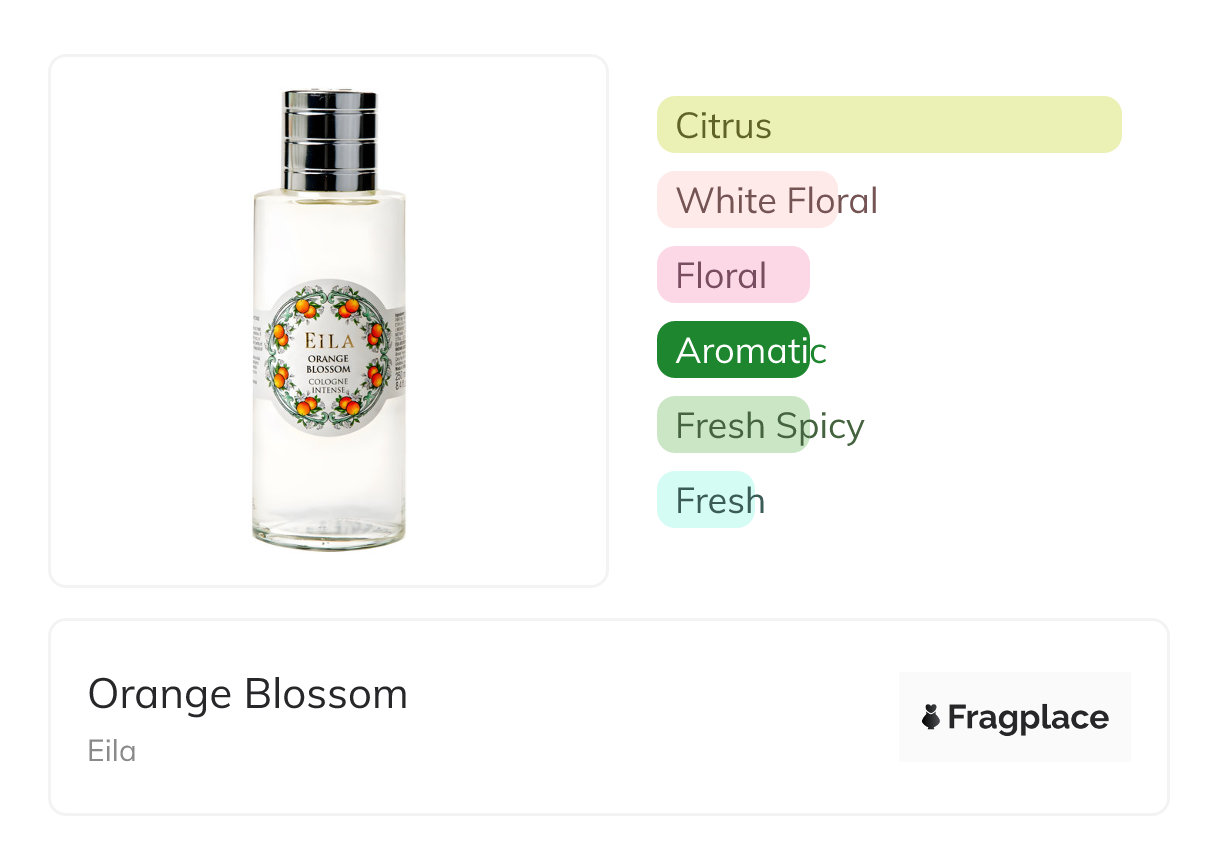Click the EILA brand text on the bottle label
Screen dimensions: 1218x864
pos(328,340)
